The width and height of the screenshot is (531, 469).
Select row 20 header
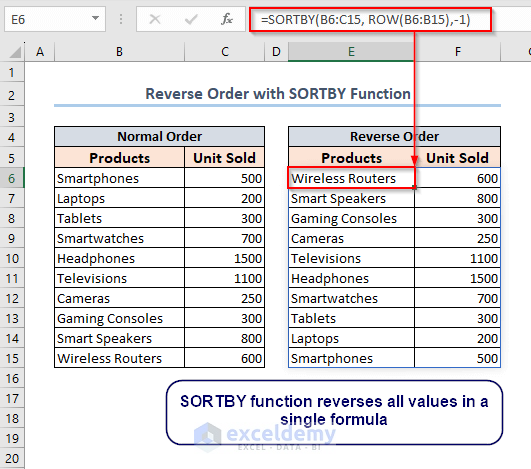tap(12, 458)
